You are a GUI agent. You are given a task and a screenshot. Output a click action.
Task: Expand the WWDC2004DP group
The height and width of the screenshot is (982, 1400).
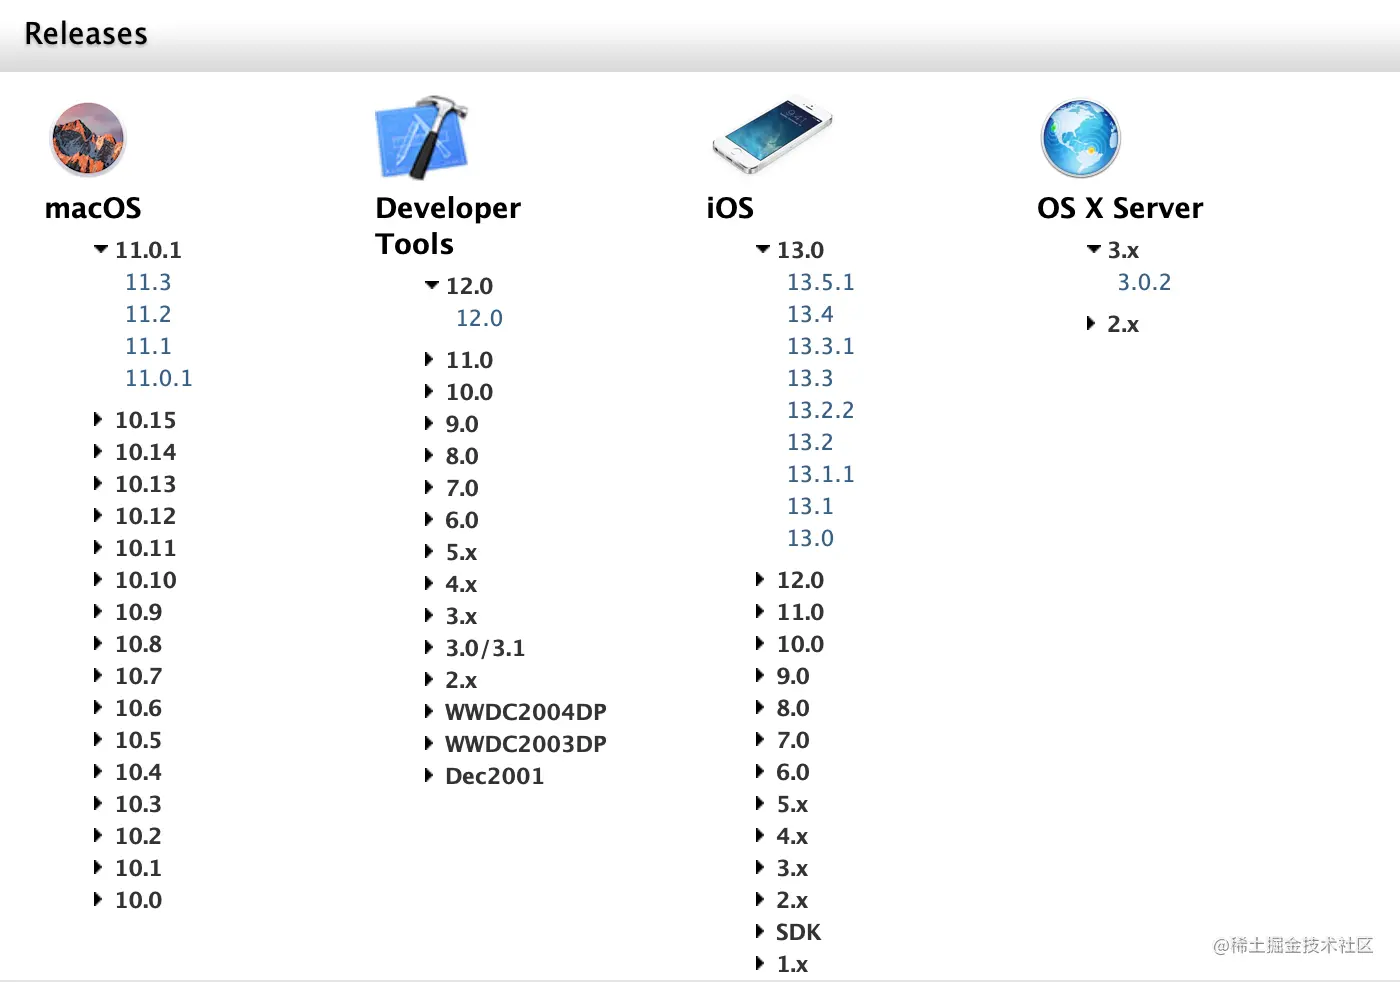[429, 711]
